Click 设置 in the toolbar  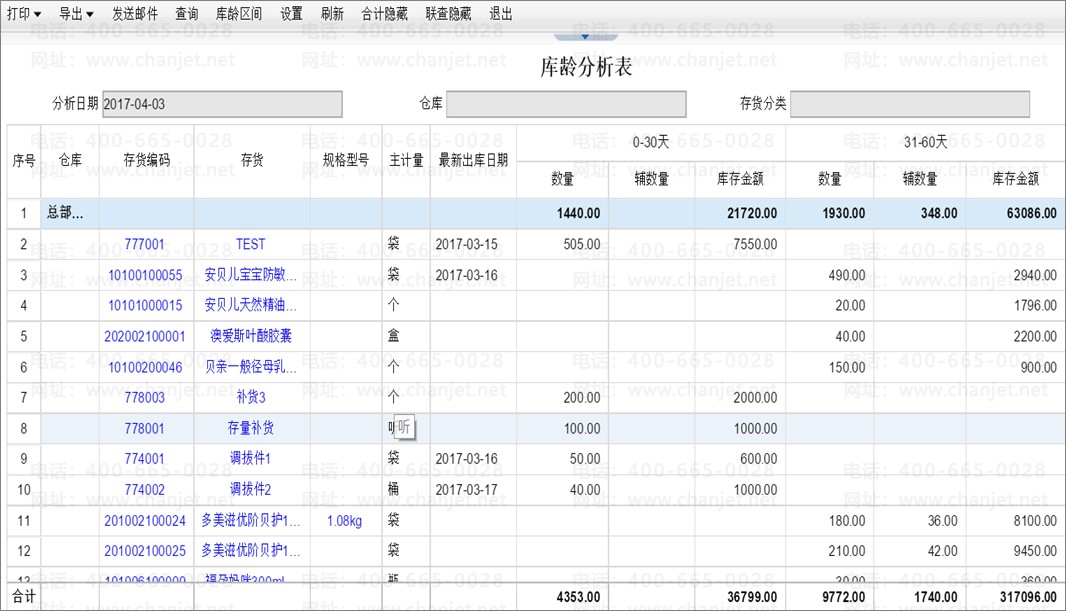pos(292,14)
